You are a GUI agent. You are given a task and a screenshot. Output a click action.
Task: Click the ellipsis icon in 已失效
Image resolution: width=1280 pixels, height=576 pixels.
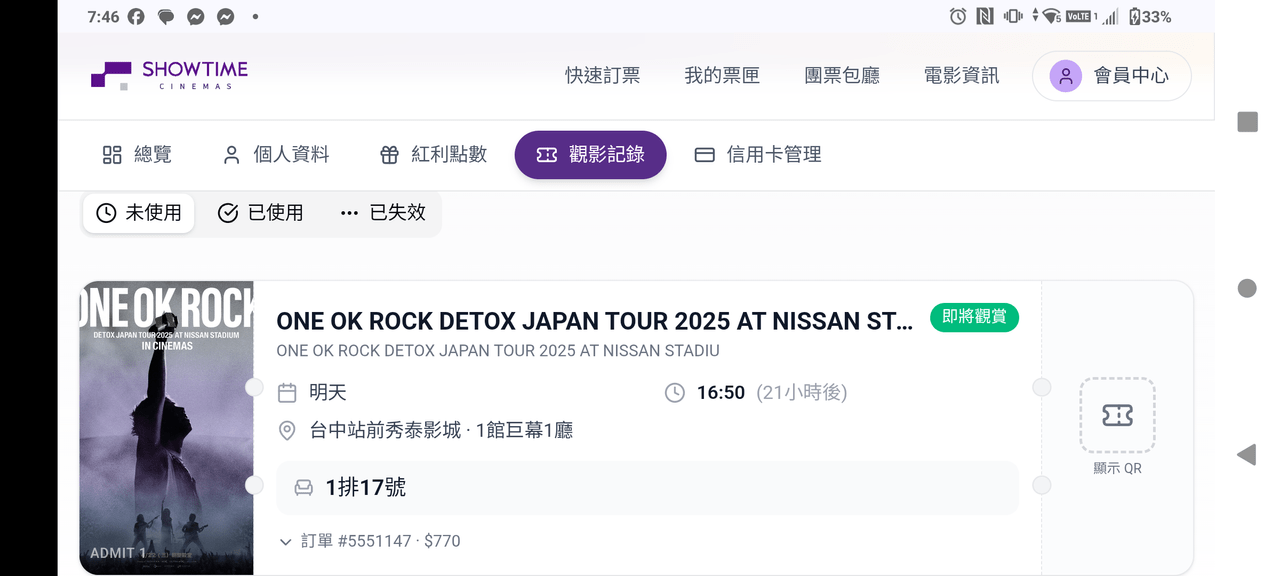(349, 213)
